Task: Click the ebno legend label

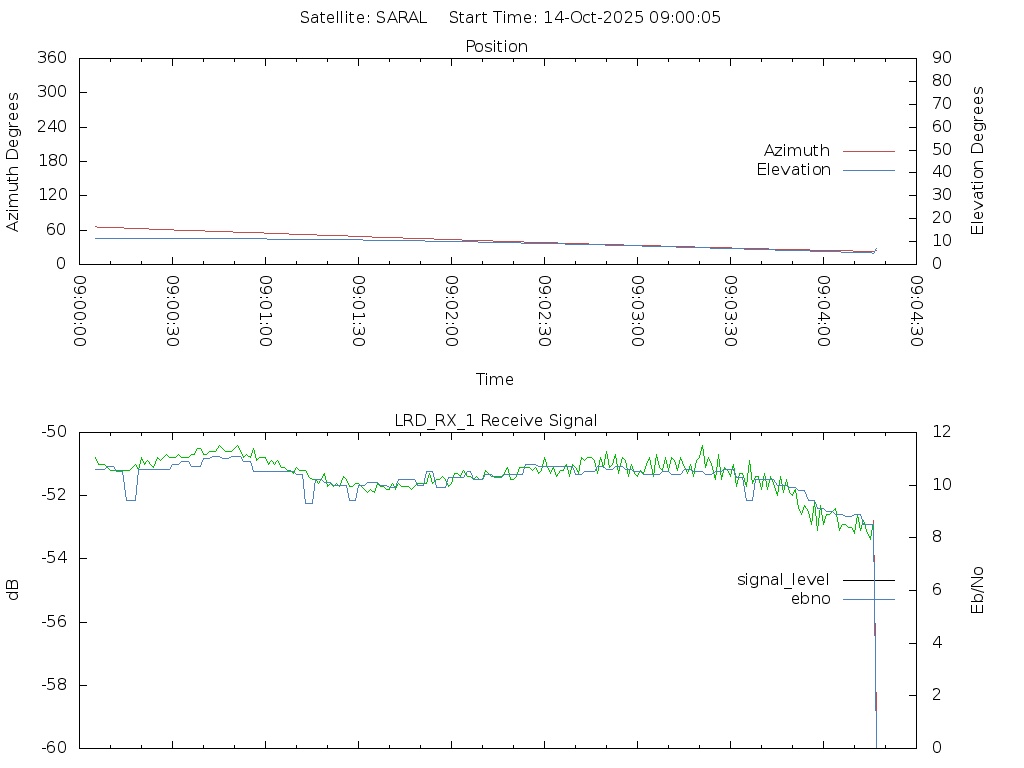Action: 810,599
